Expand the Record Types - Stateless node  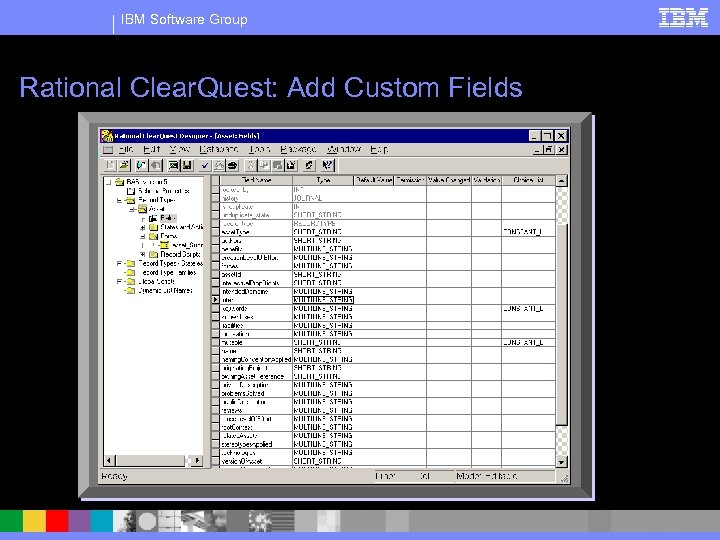tap(119, 264)
